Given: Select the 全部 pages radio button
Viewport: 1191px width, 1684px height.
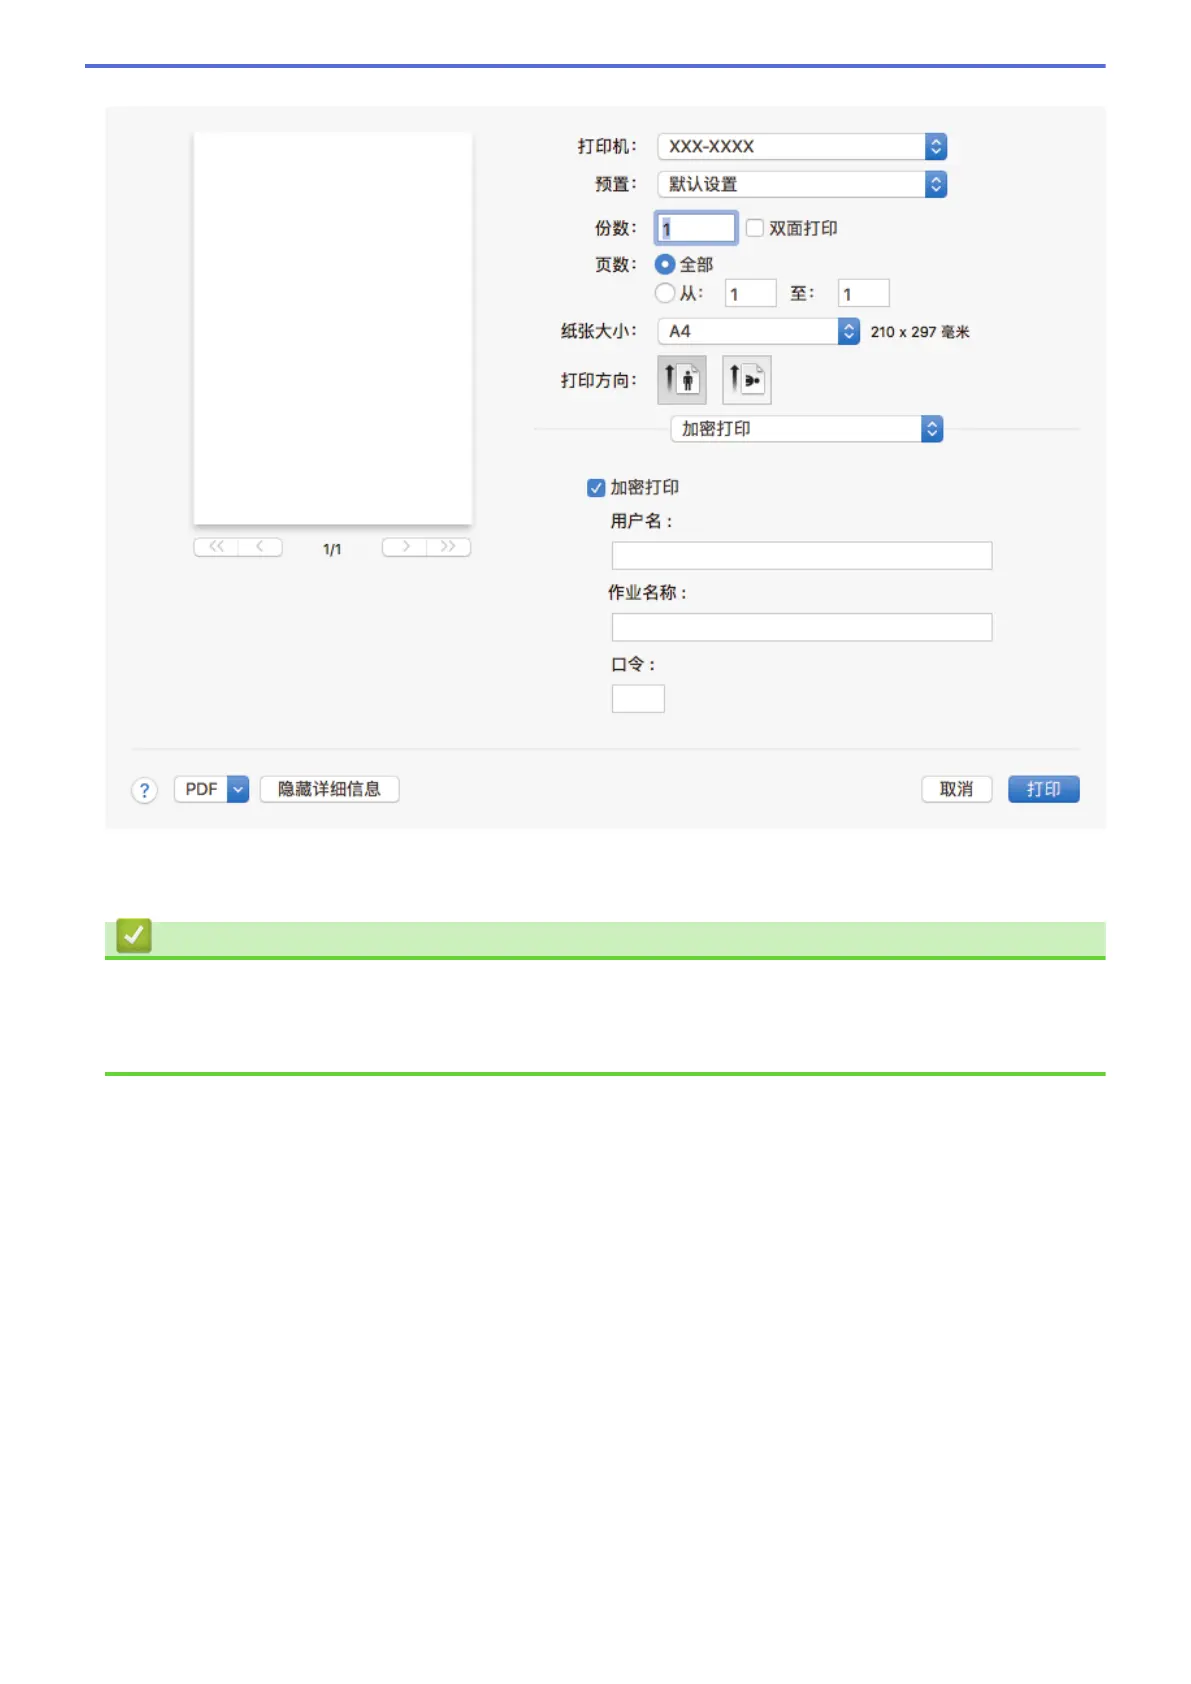Looking at the screenshot, I should click(x=664, y=265).
